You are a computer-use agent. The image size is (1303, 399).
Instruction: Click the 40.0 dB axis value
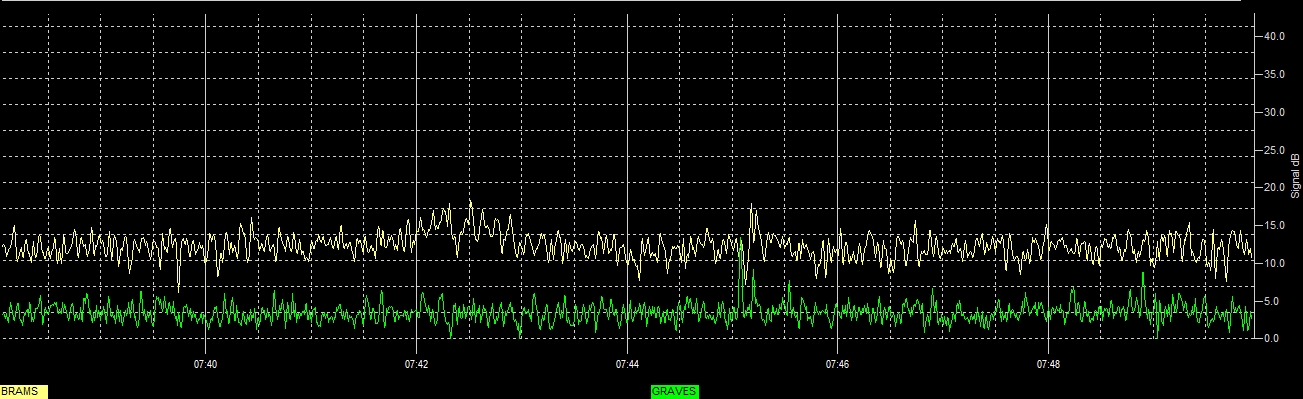[1274, 36]
